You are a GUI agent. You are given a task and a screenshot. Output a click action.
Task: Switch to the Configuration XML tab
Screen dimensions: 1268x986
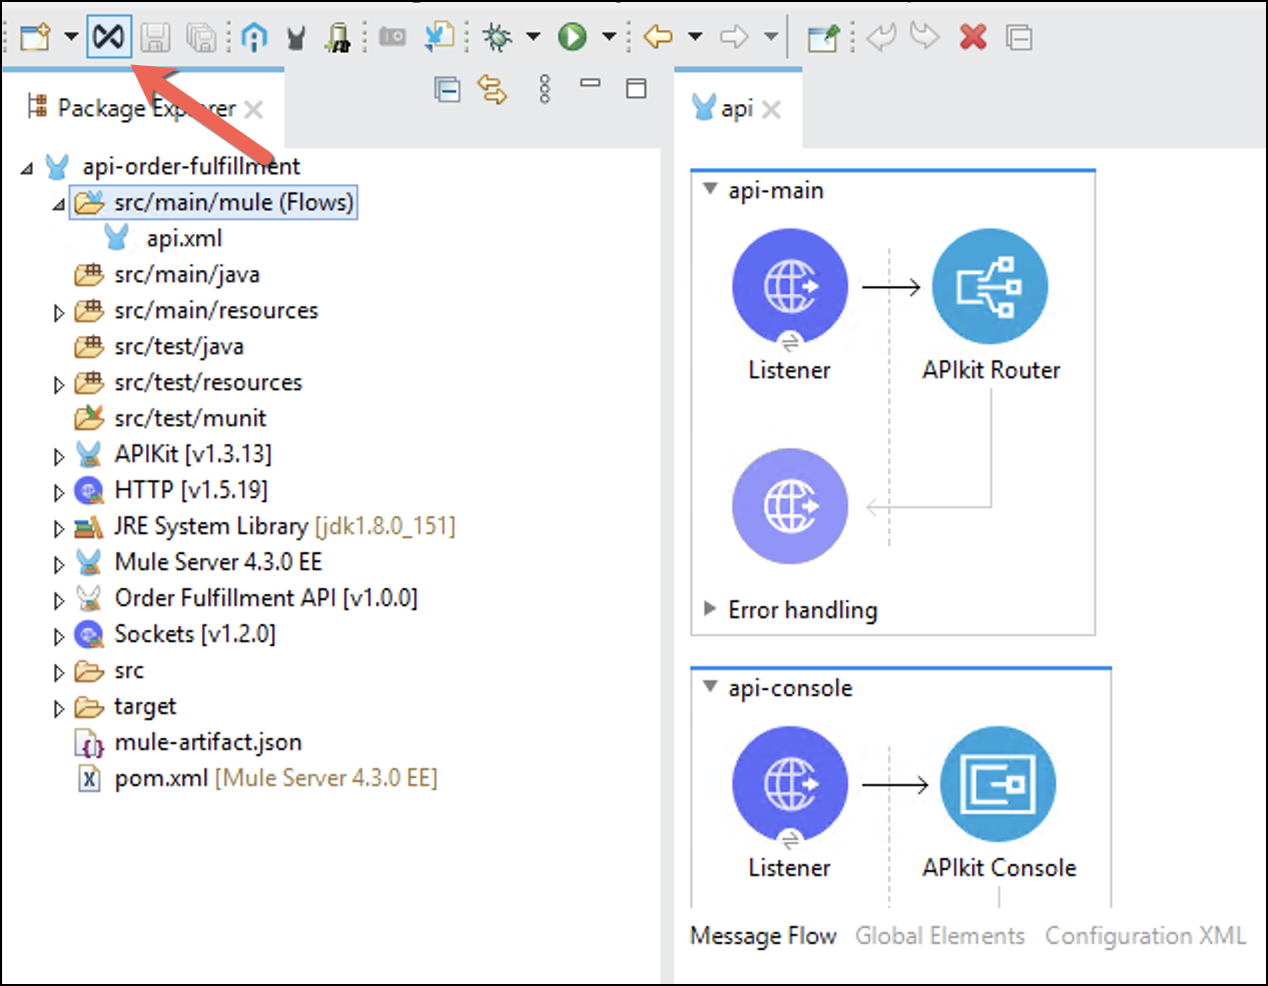1146,936
